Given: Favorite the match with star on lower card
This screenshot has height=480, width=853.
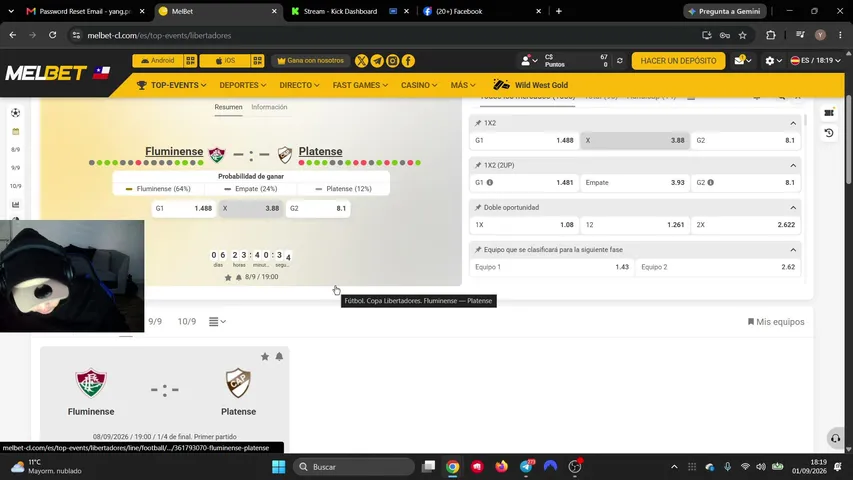Looking at the screenshot, I should pos(265,356).
